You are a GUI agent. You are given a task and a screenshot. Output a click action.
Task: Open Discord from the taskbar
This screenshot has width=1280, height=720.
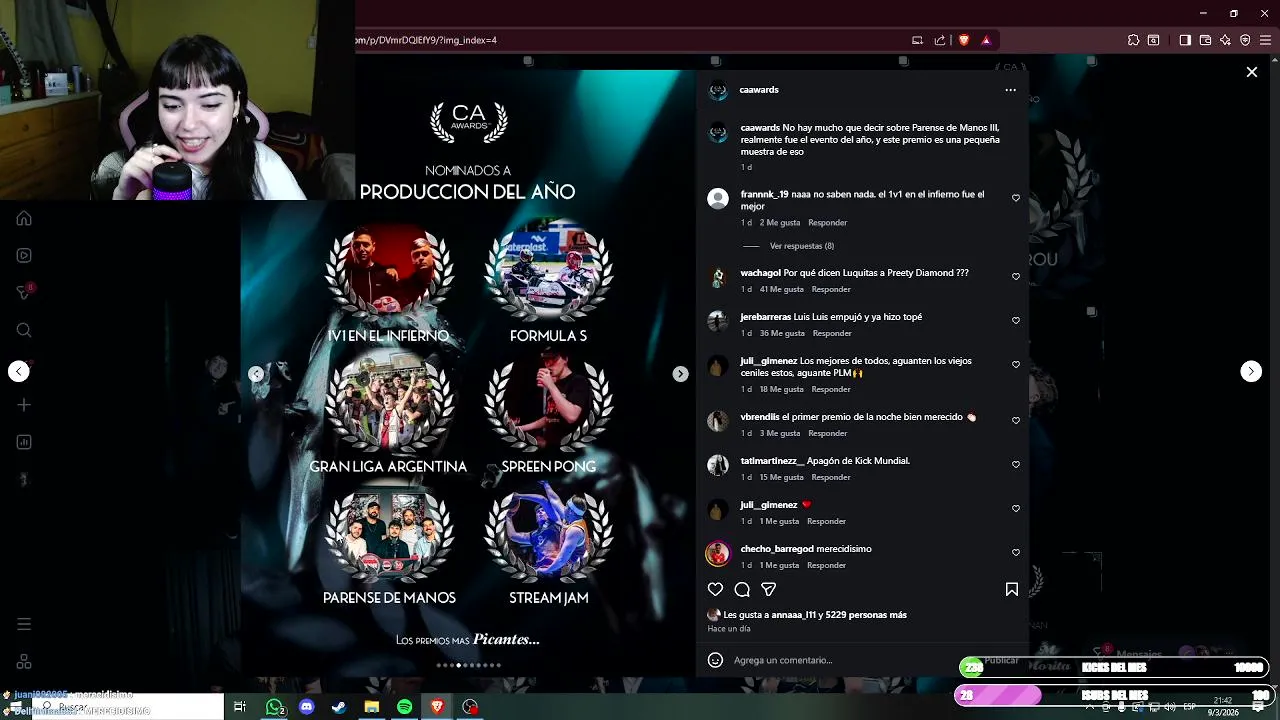point(307,707)
